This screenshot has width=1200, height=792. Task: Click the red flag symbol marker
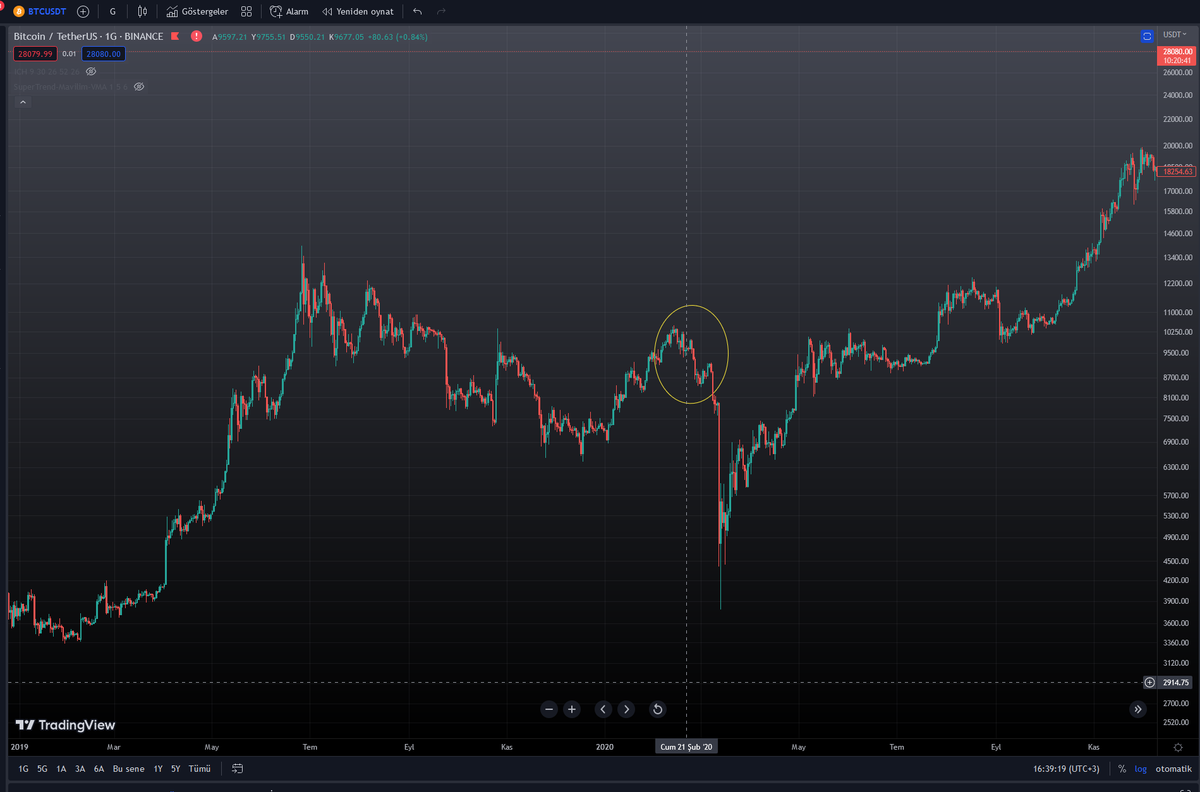[x=175, y=36]
